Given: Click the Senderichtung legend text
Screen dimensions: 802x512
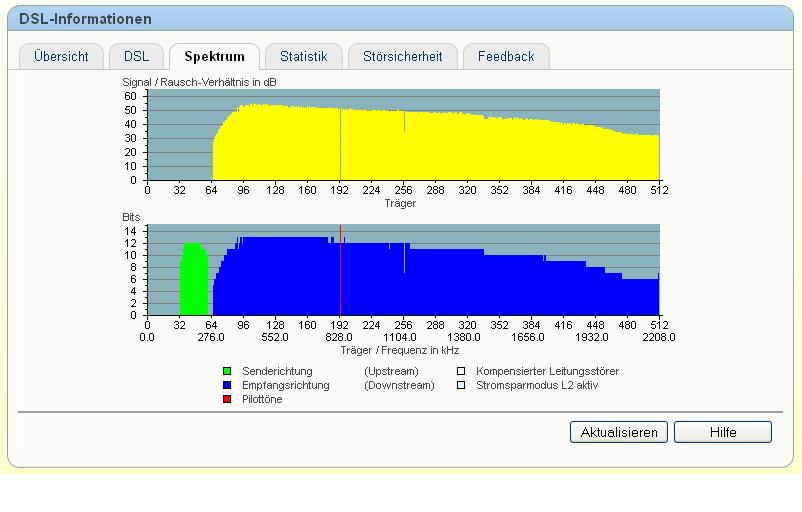Looking at the screenshot, I should click(x=277, y=371).
